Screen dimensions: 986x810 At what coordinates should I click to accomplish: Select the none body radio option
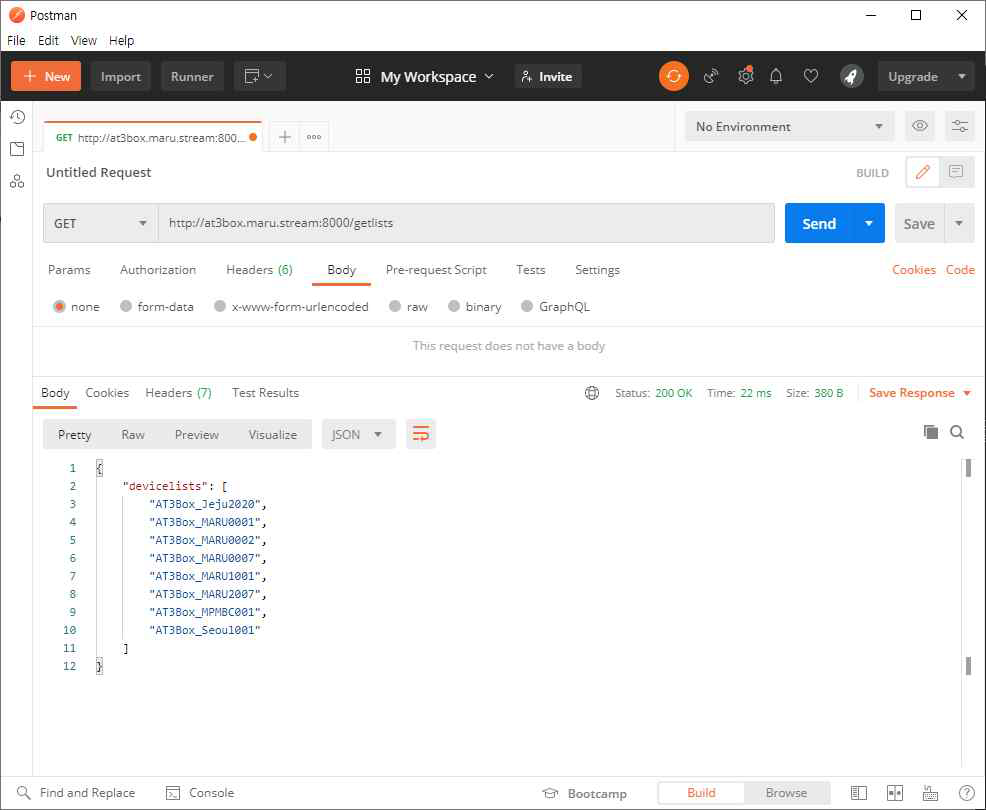click(x=60, y=306)
